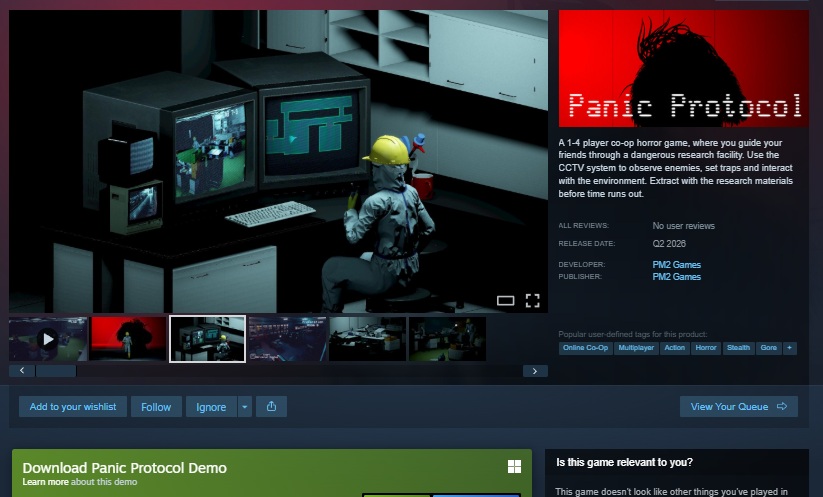
Task: Enter fullscreen view of screenshot
Action: pos(533,301)
